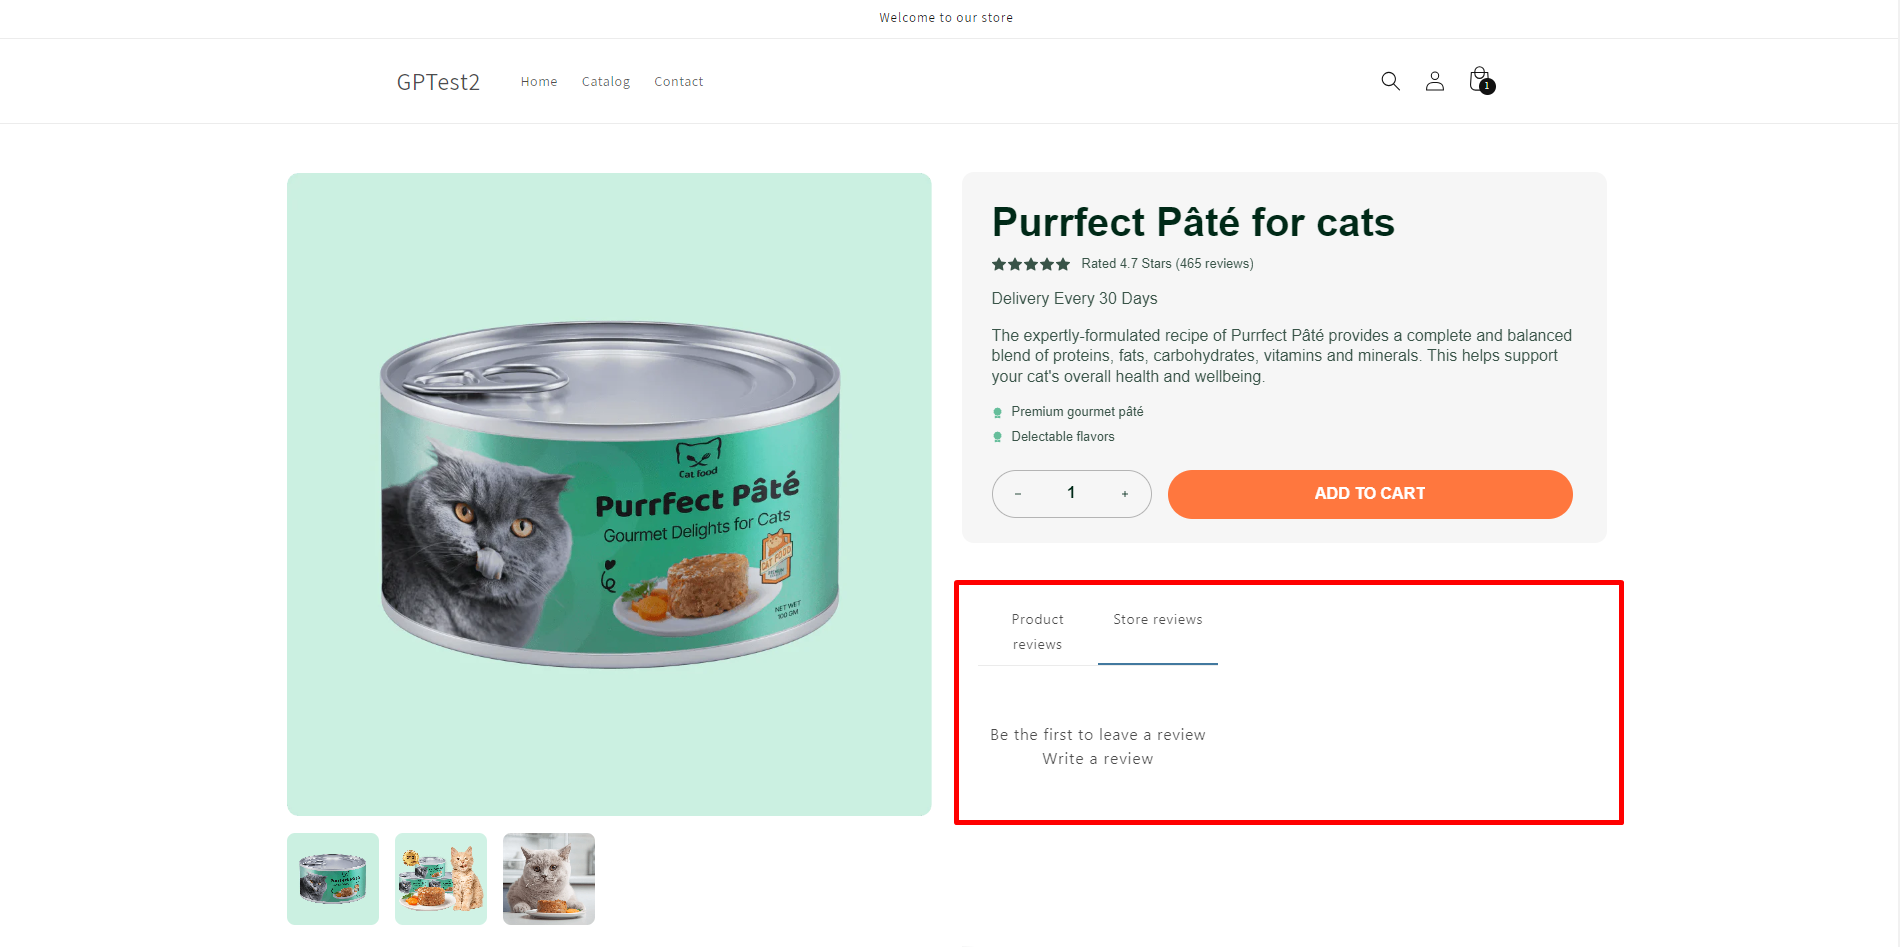The width and height of the screenshot is (1900, 947).
Task: Click the five-star rating icons
Action: pos(1030,264)
